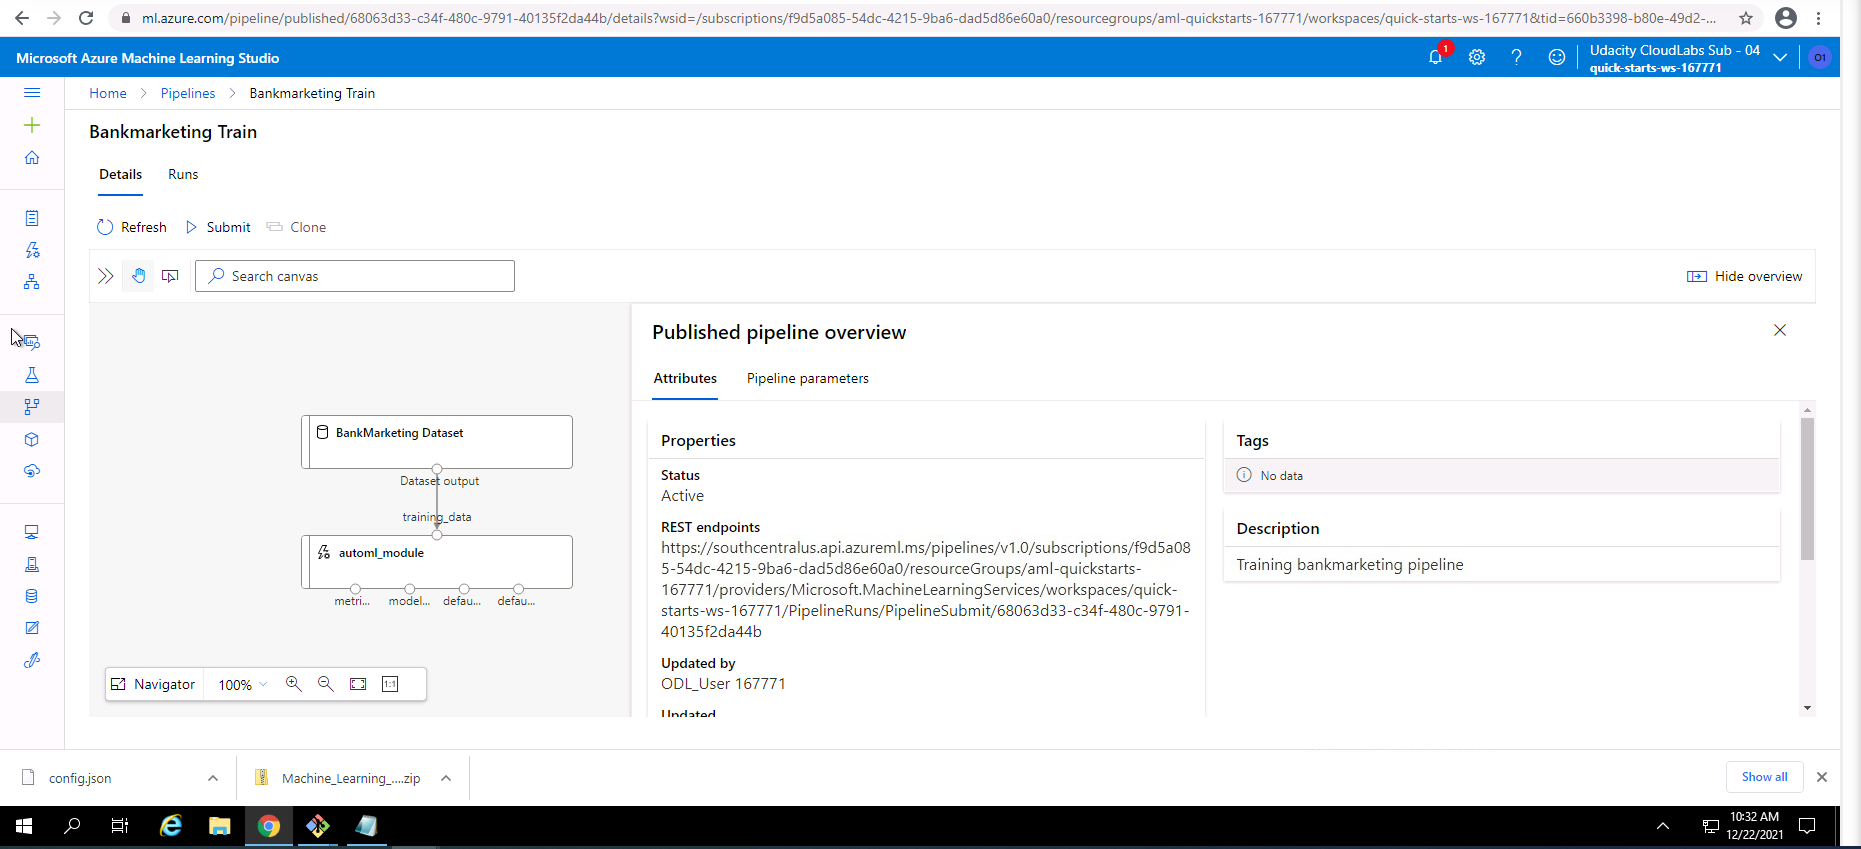Click the Refresh button
The height and width of the screenshot is (849, 1861).
132,227
